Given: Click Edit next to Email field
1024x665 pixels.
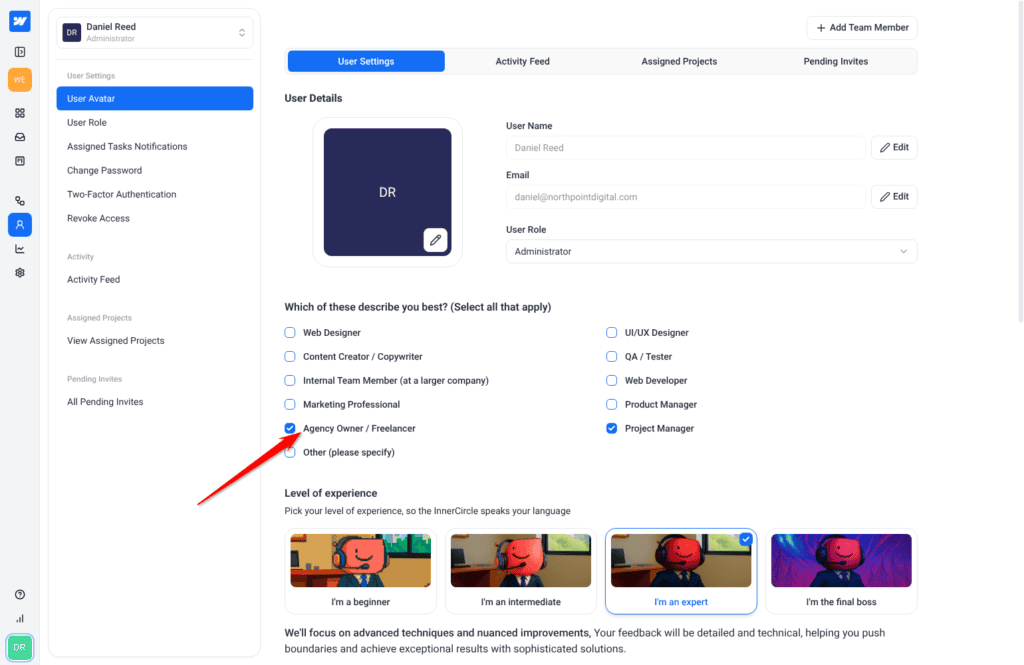Looking at the screenshot, I should [x=894, y=197].
